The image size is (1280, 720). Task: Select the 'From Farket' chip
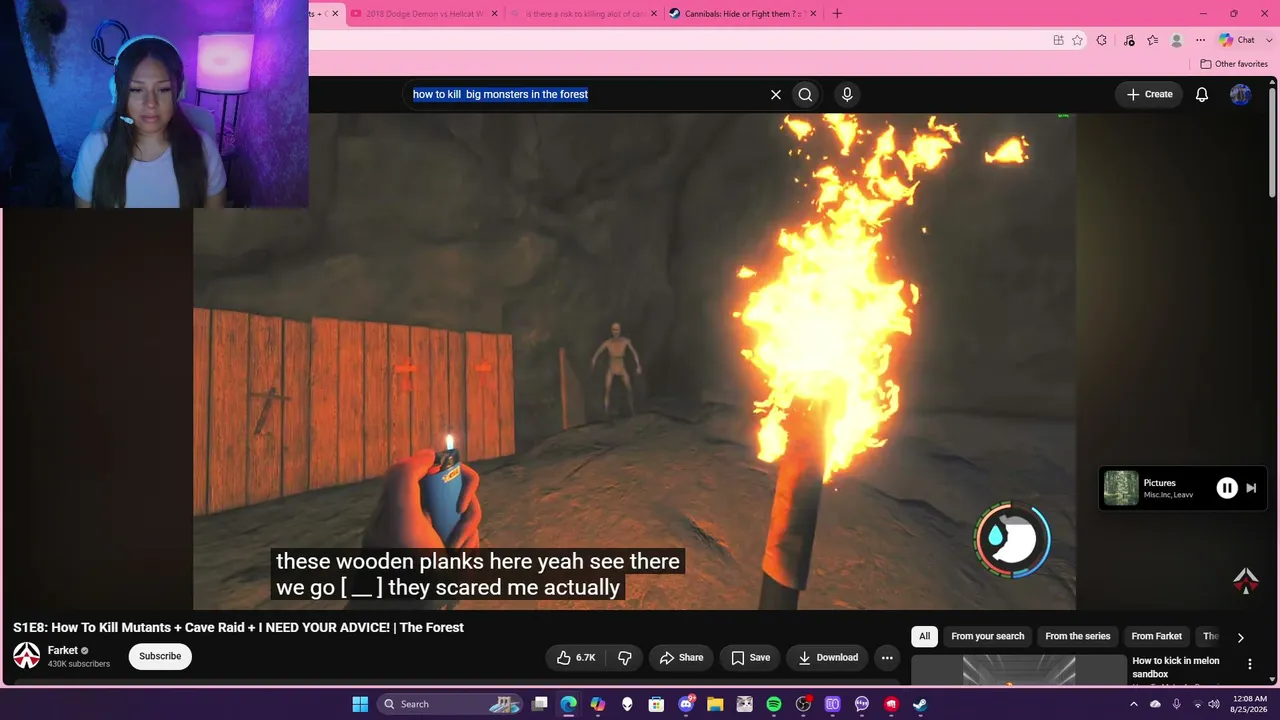pos(1157,636)
